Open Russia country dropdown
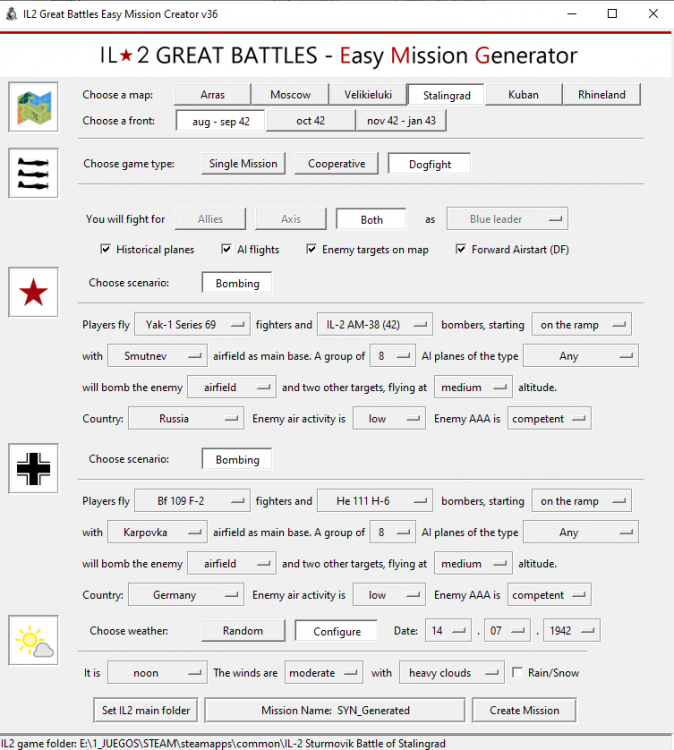Screen dimensions: 674x750 click(x=186, y=419)
